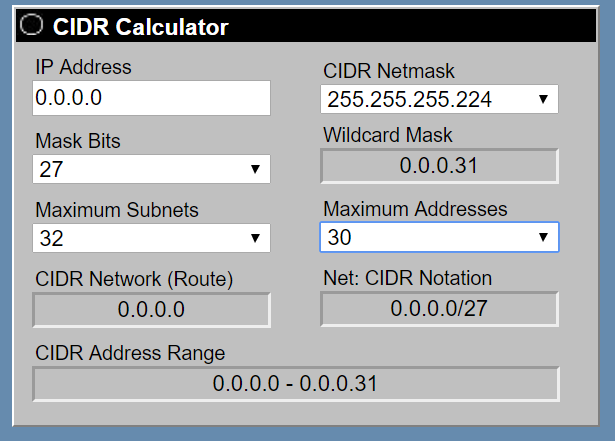
Task: Click the CIDR Network (Route) output field
Action: click(x=151, y=309)
